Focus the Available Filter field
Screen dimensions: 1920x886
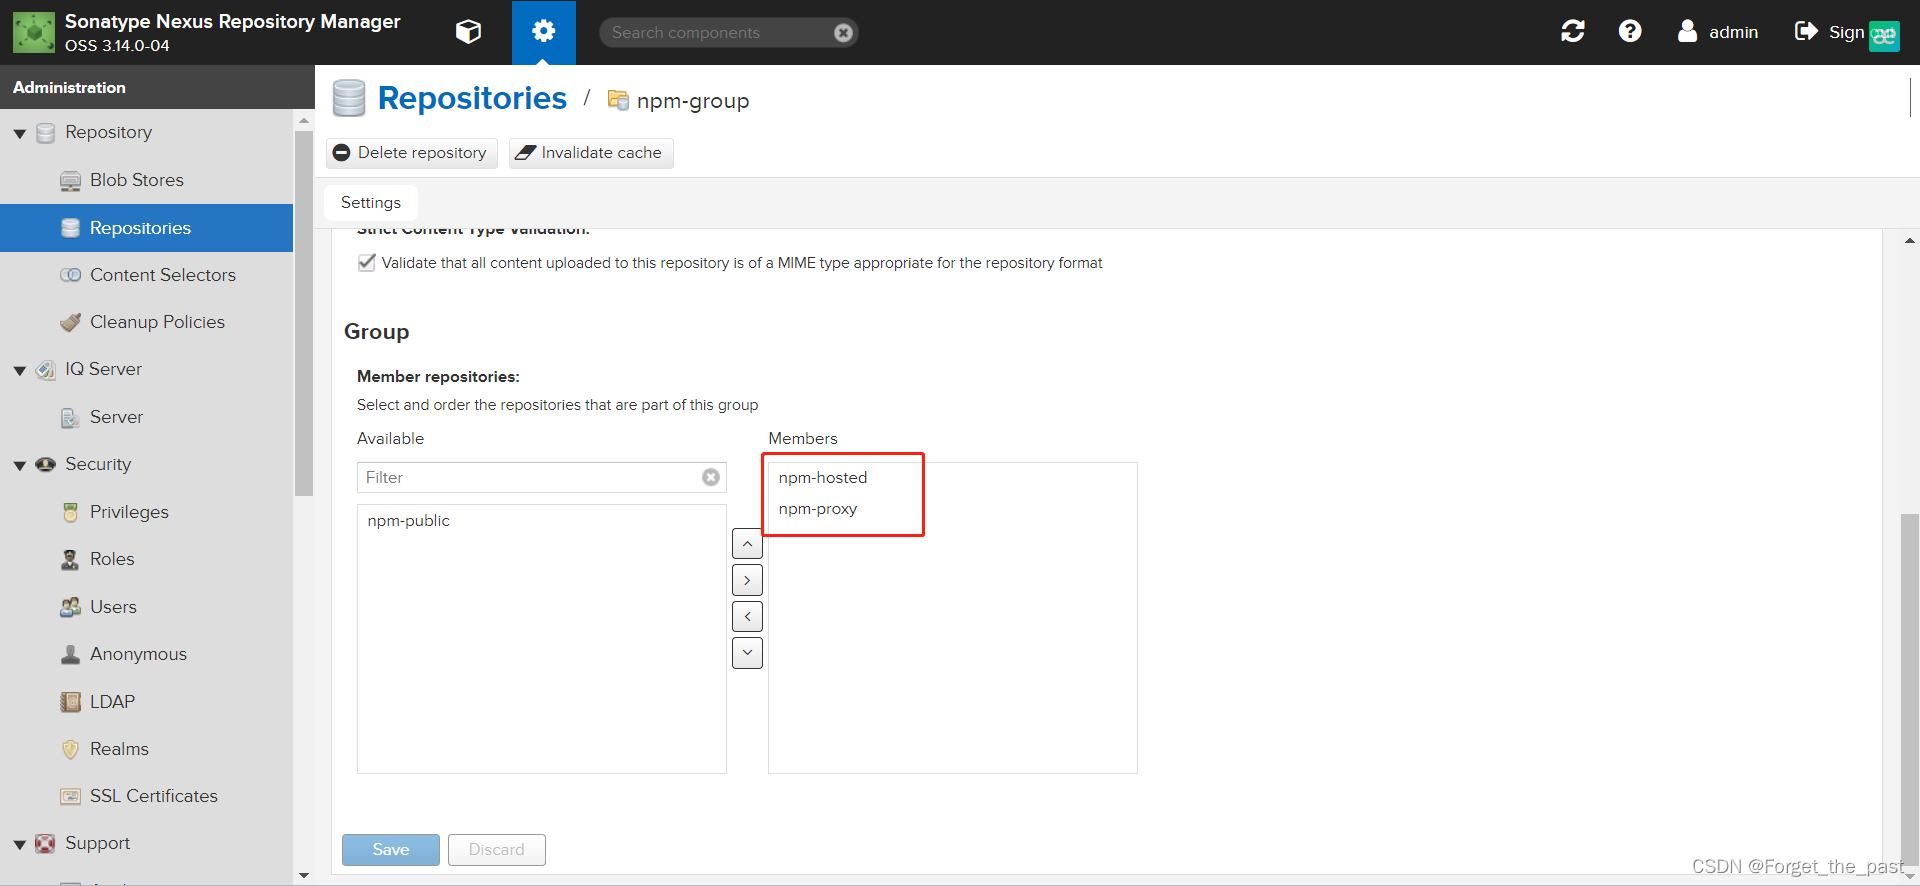[530, 478]
